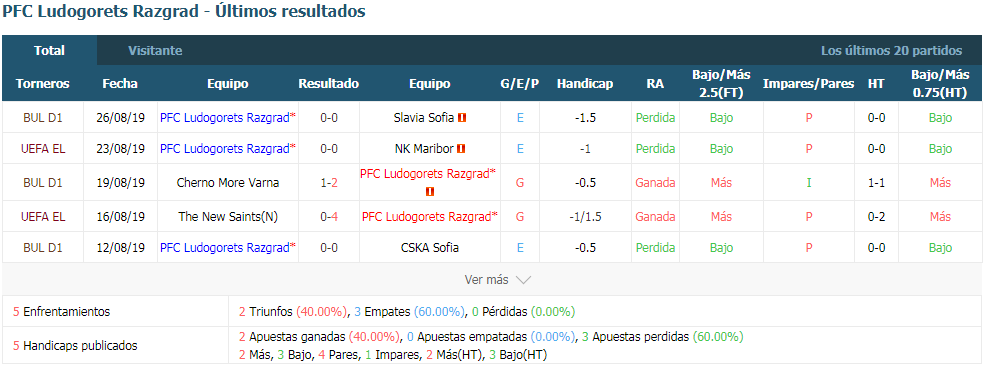Click the 0-4 result against New Saints
Viewport: 987px width, 367px height.
[x=329, y=217]
